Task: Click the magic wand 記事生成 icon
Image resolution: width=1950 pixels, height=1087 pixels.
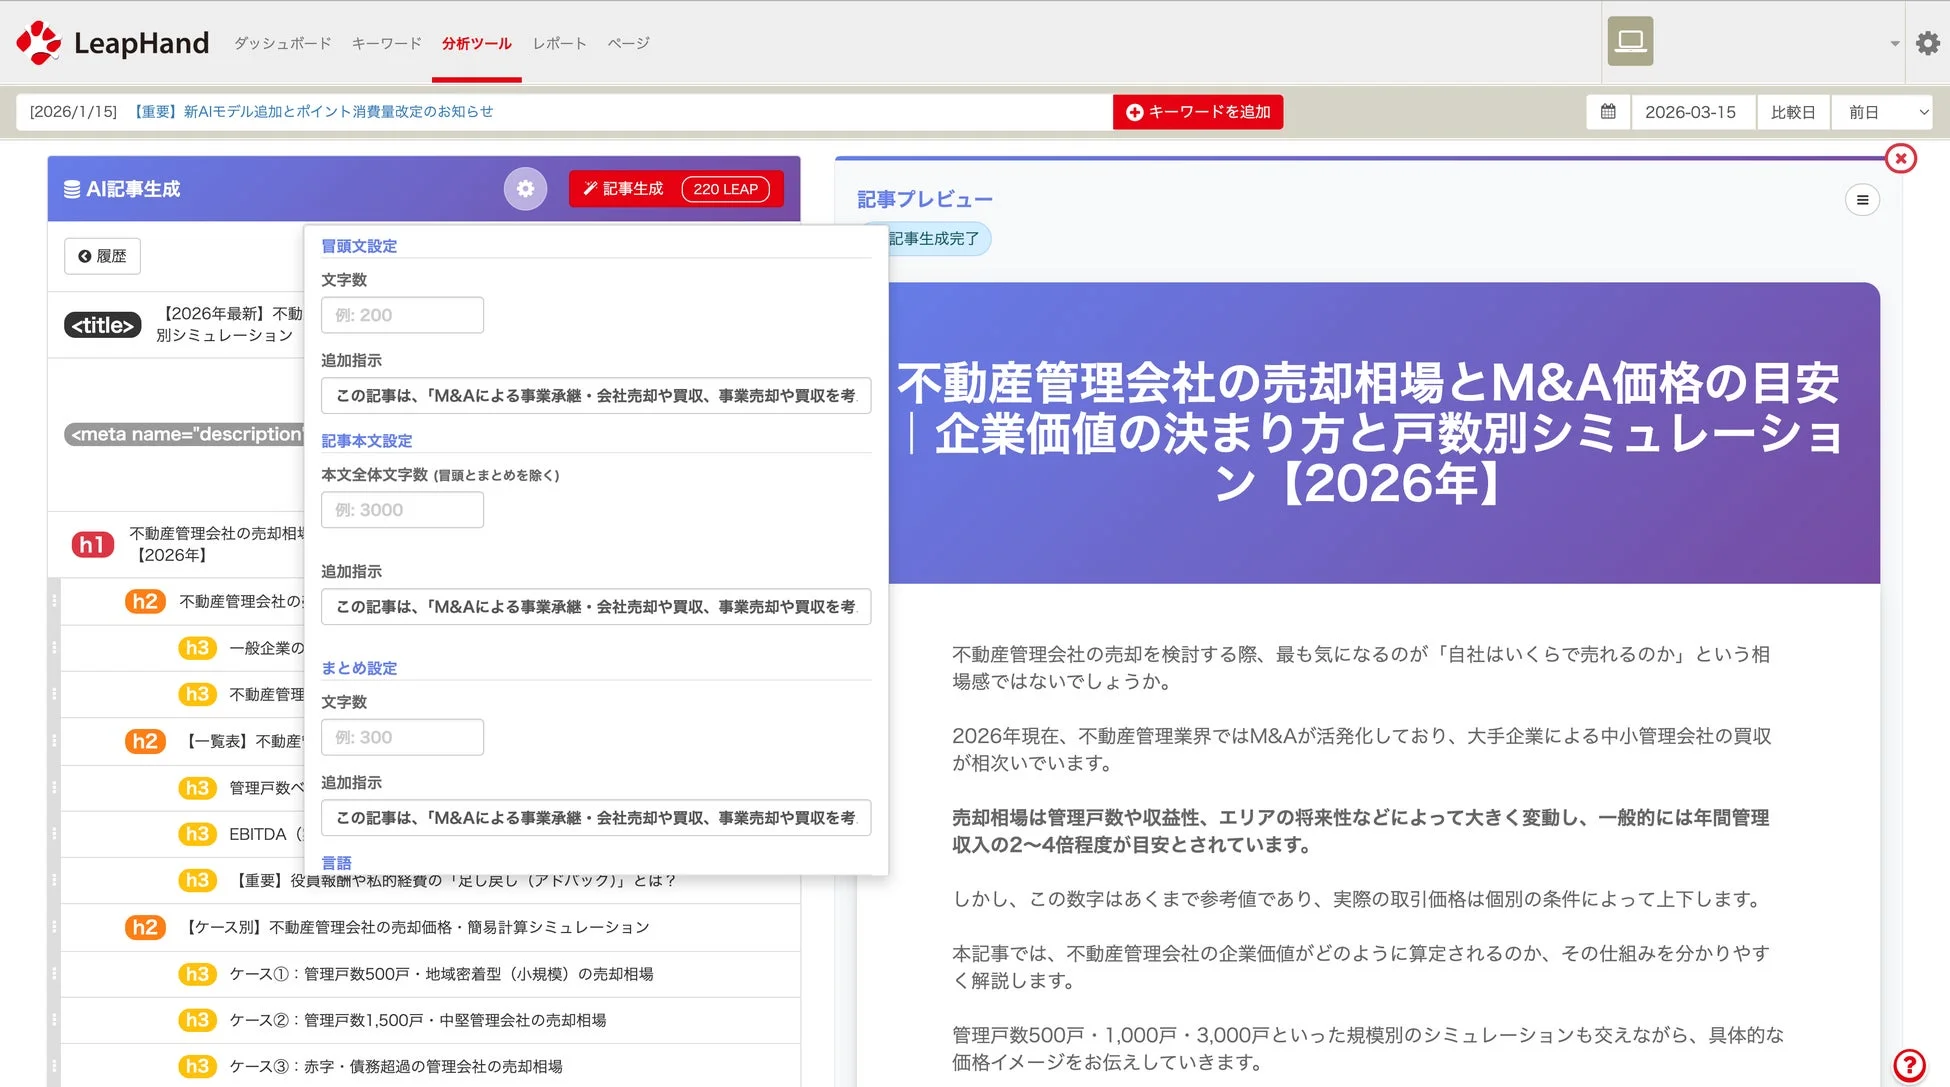Action: point(589,188)
